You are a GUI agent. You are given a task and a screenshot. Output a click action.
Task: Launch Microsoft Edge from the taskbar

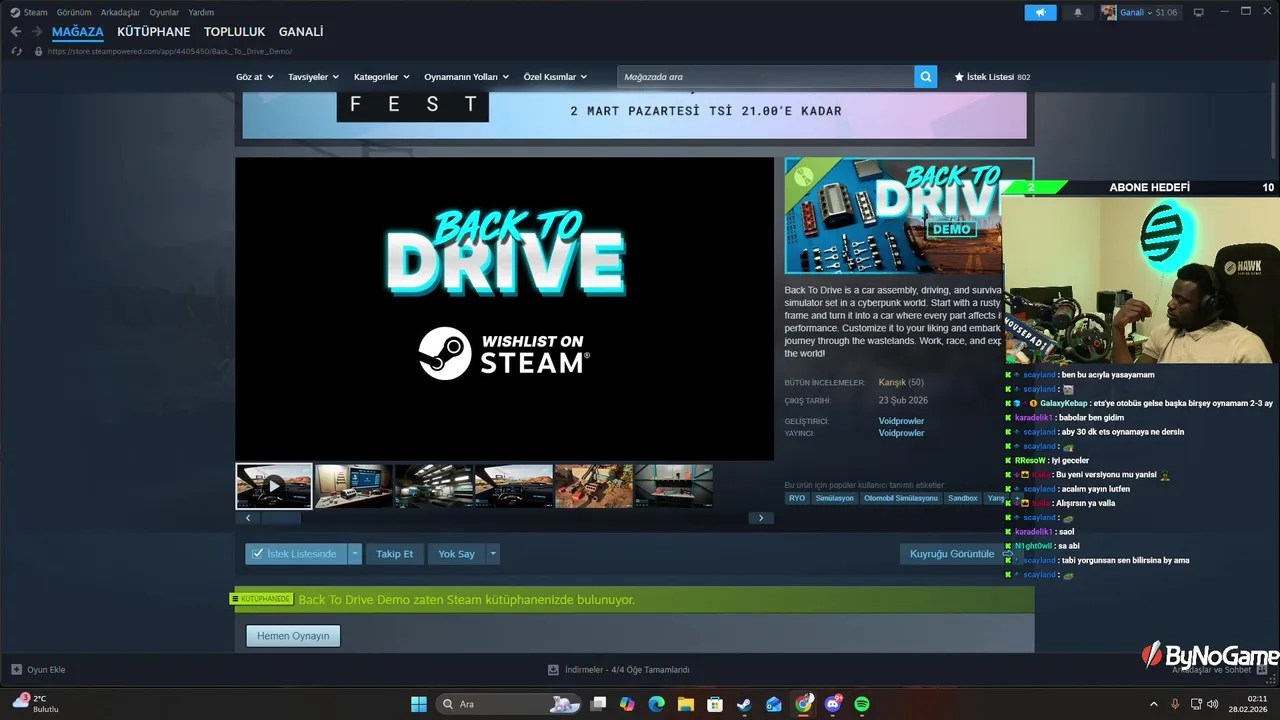656,704
